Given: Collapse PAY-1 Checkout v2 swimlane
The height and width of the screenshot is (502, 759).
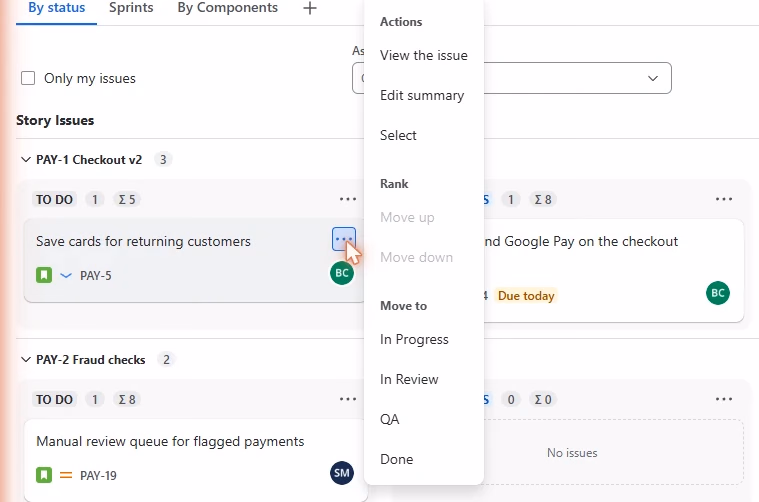Looking at the screenshot, I should click(x=26, y=159).
